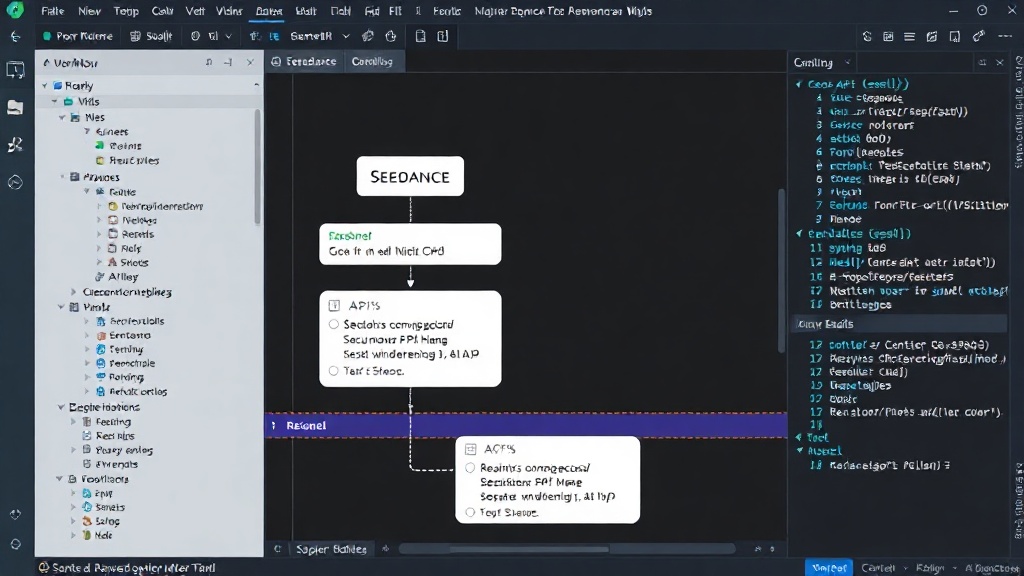Collapse the 'Rarly' root tree node
Screen dimensions: 1024x576
pyautogui.click(x=44, y=86)
